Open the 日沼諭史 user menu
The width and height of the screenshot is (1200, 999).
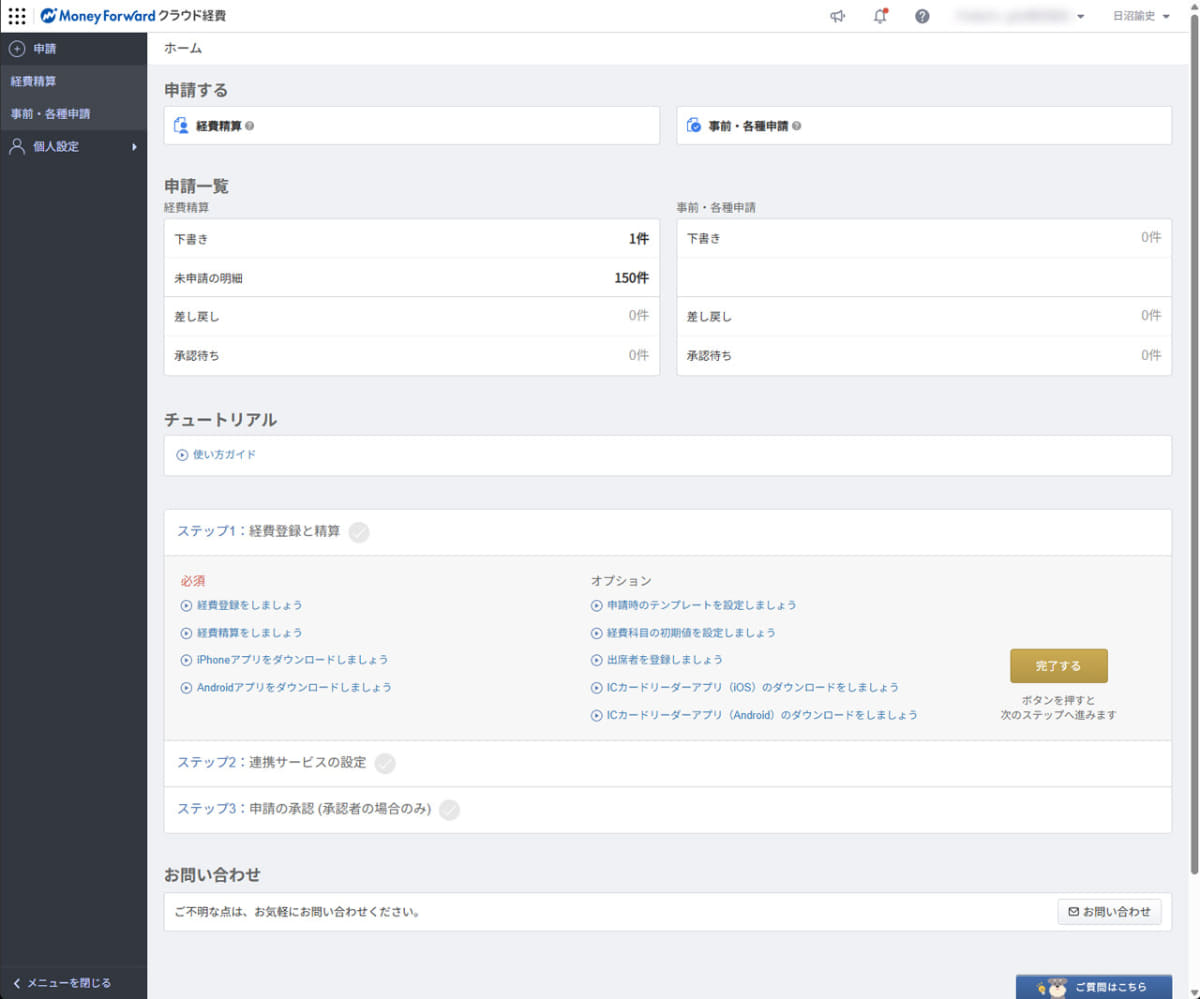(1138, 16)
